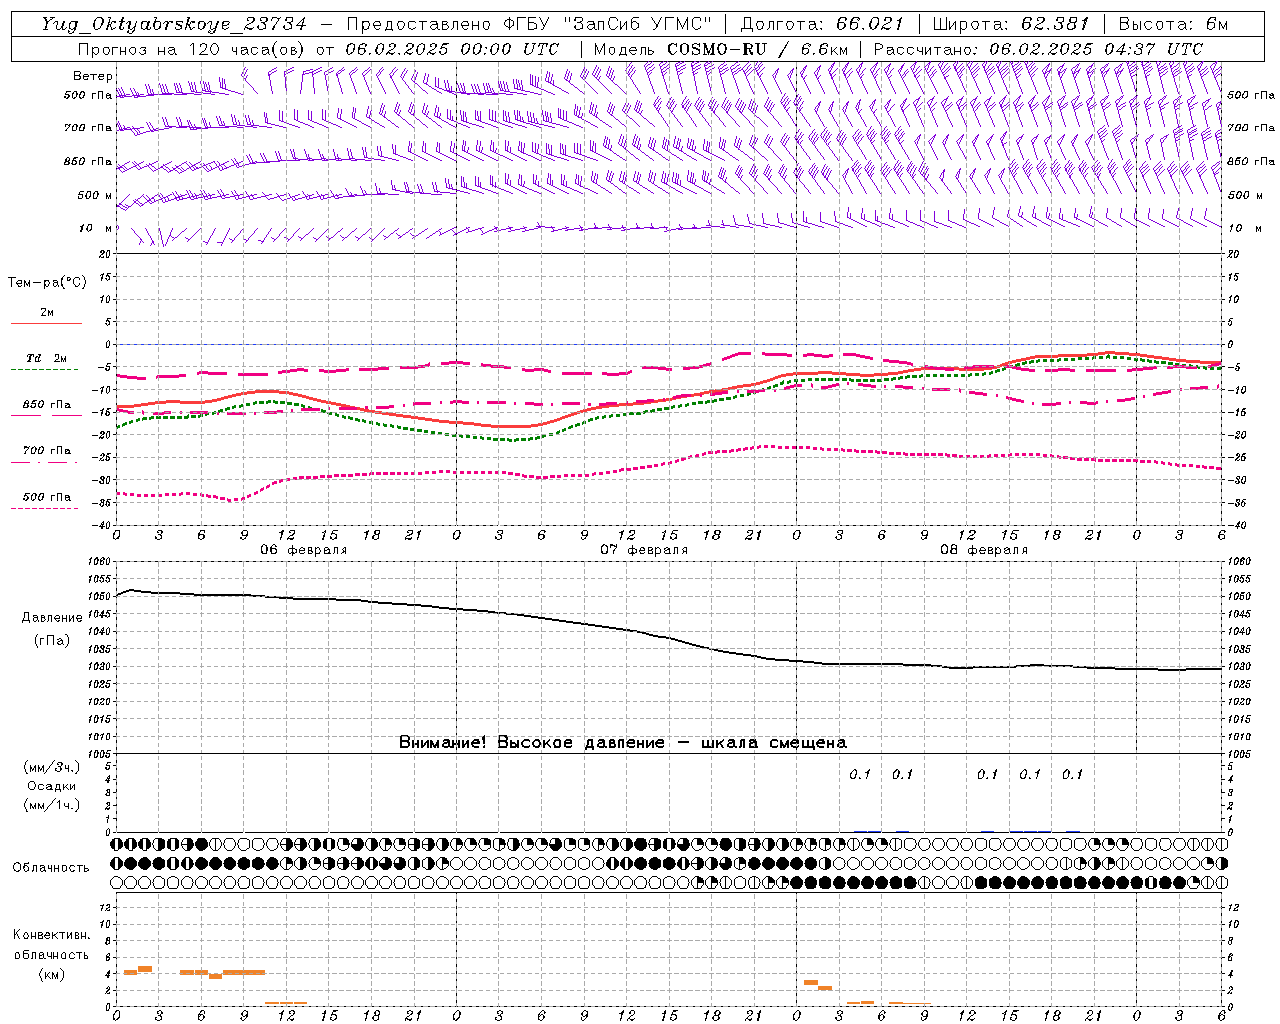The width and height of the screenshot is (1280, 1024).
Task: Click the Конвективн. облачность label
Action: (51, 945)
